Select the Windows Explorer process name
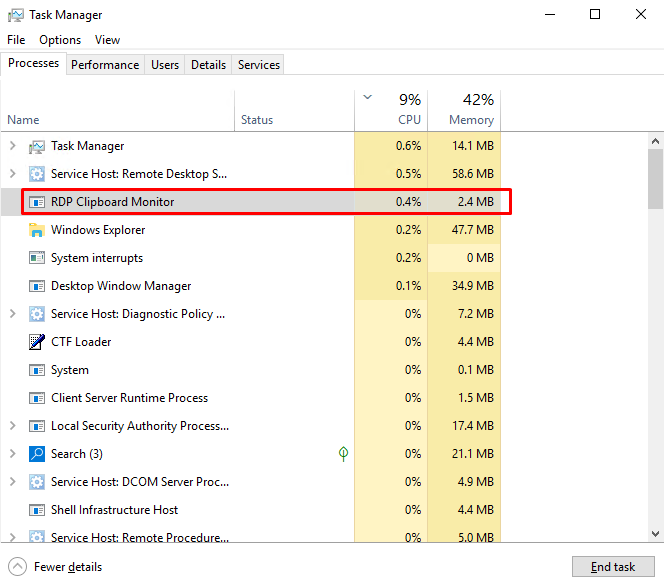Image resolution: width=664 pixels, height=588 pixels. coord(98,230)
